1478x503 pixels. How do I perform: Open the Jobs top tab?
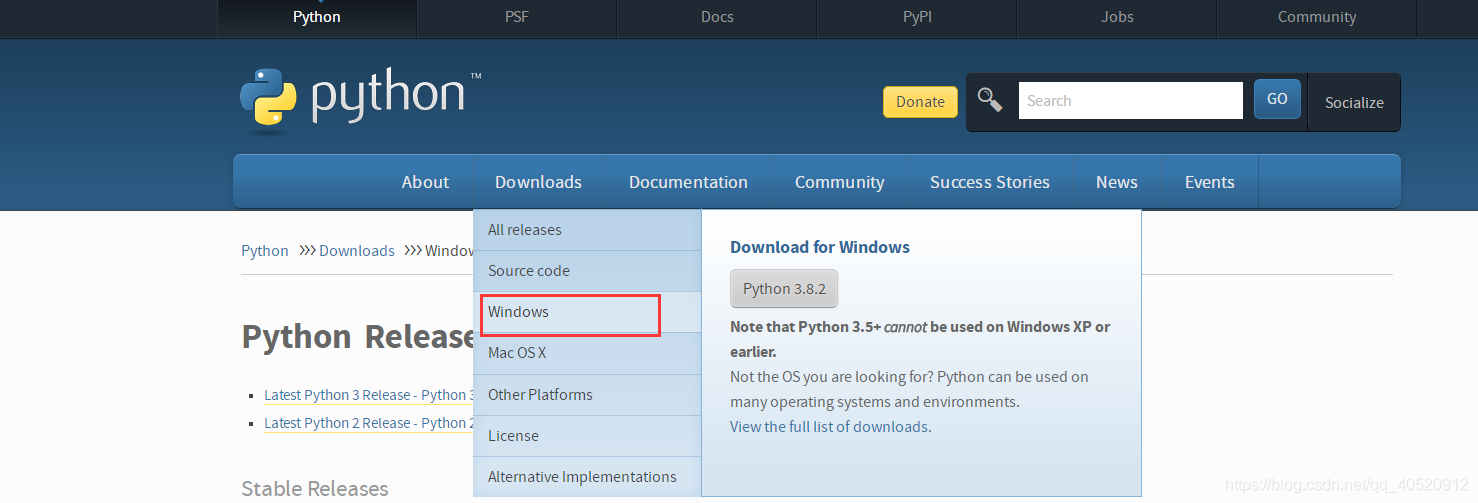point(1117,17)
